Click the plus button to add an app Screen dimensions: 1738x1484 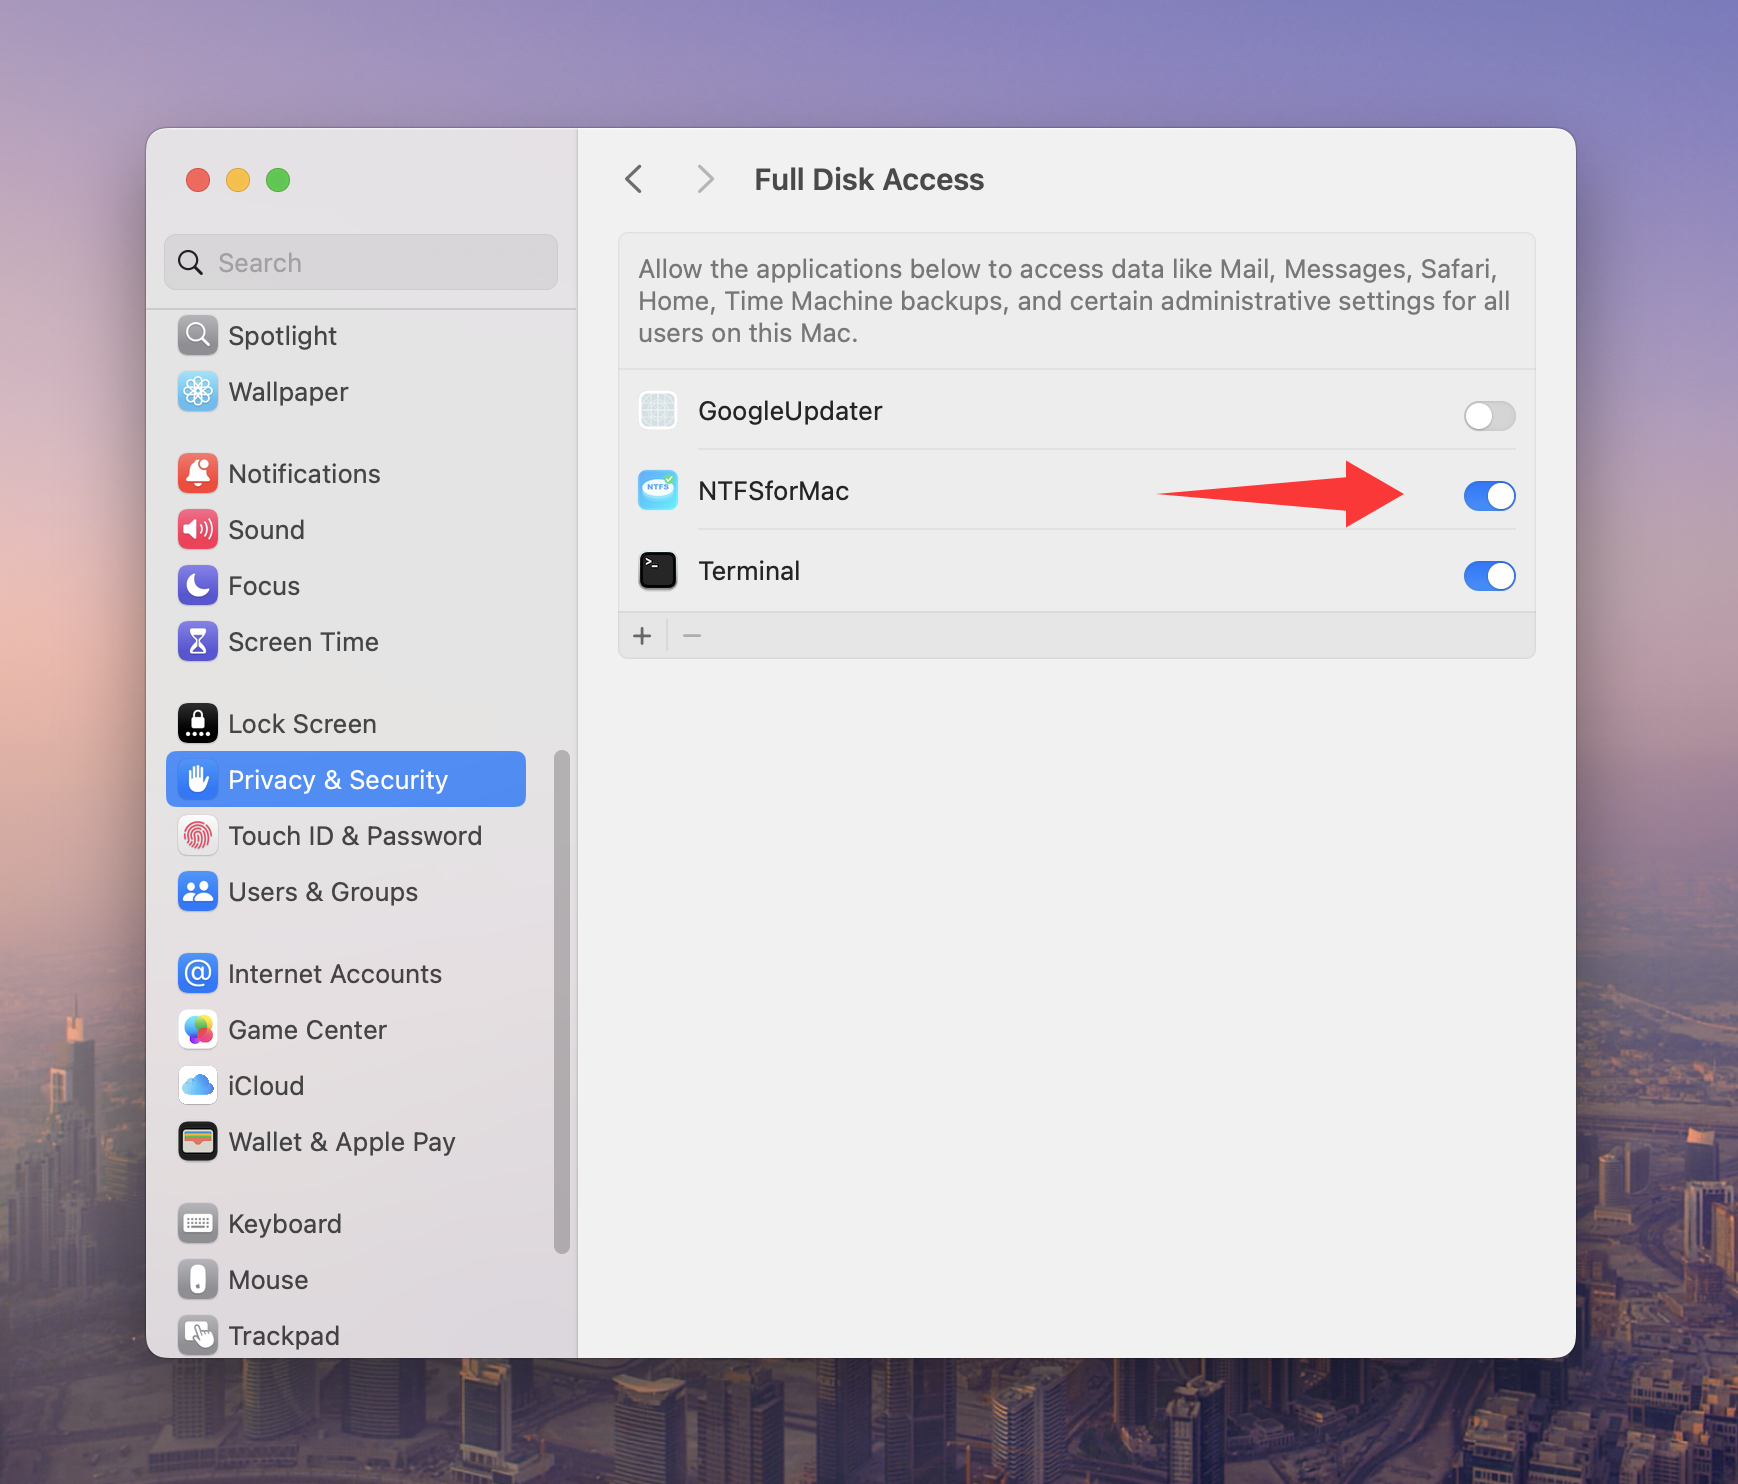(642, 635)
